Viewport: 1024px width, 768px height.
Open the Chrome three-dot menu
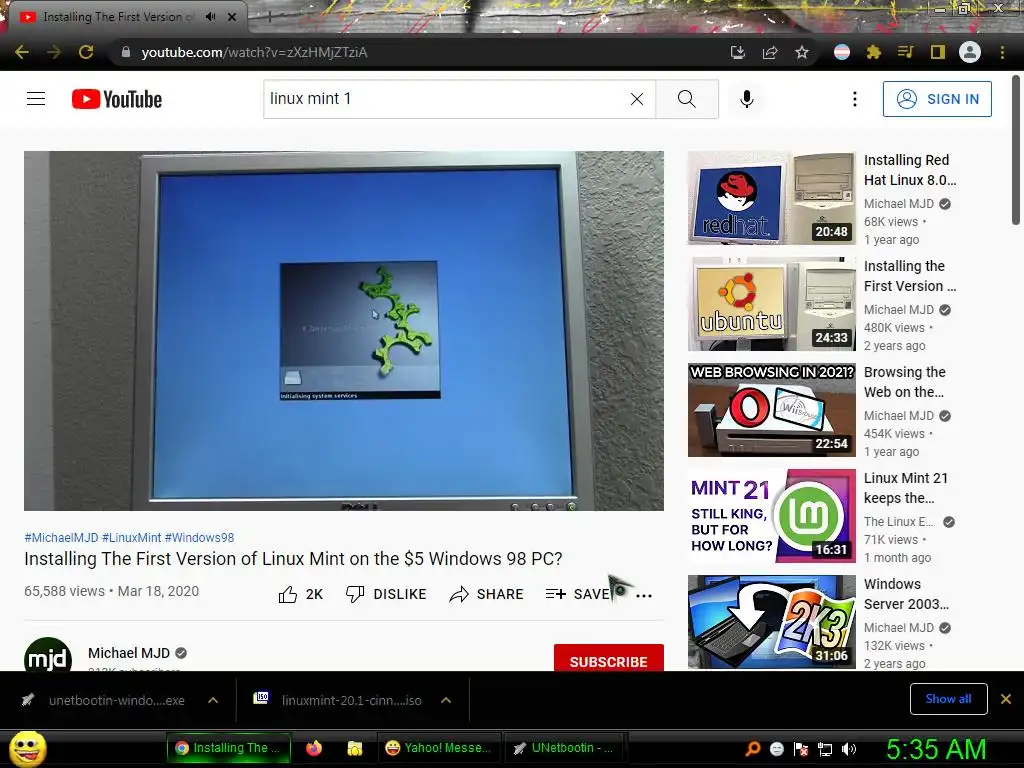(x=1002, y=52)
